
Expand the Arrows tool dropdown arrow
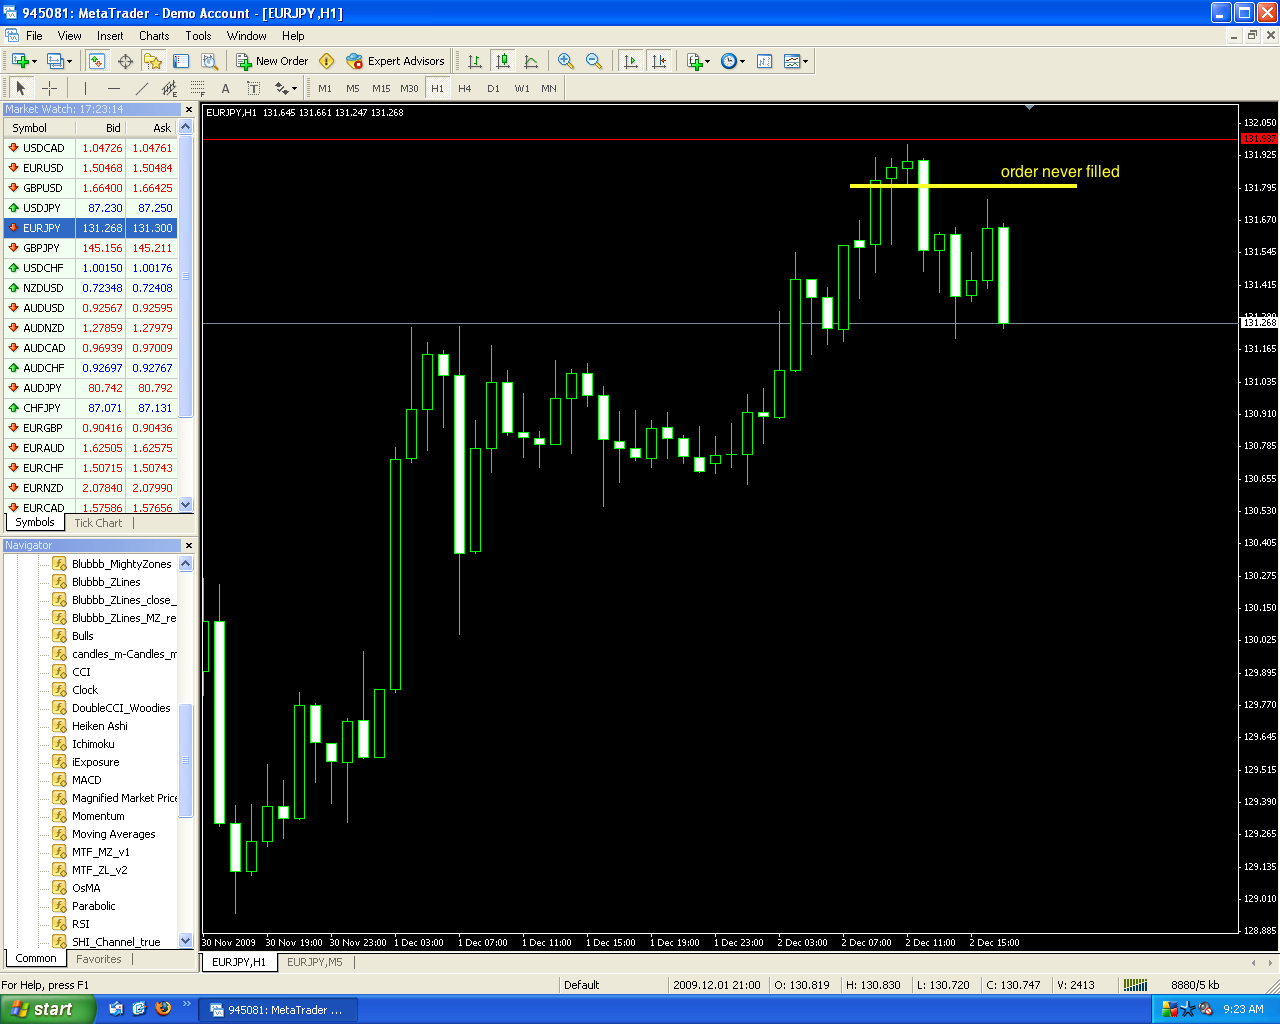pos(295,88)
